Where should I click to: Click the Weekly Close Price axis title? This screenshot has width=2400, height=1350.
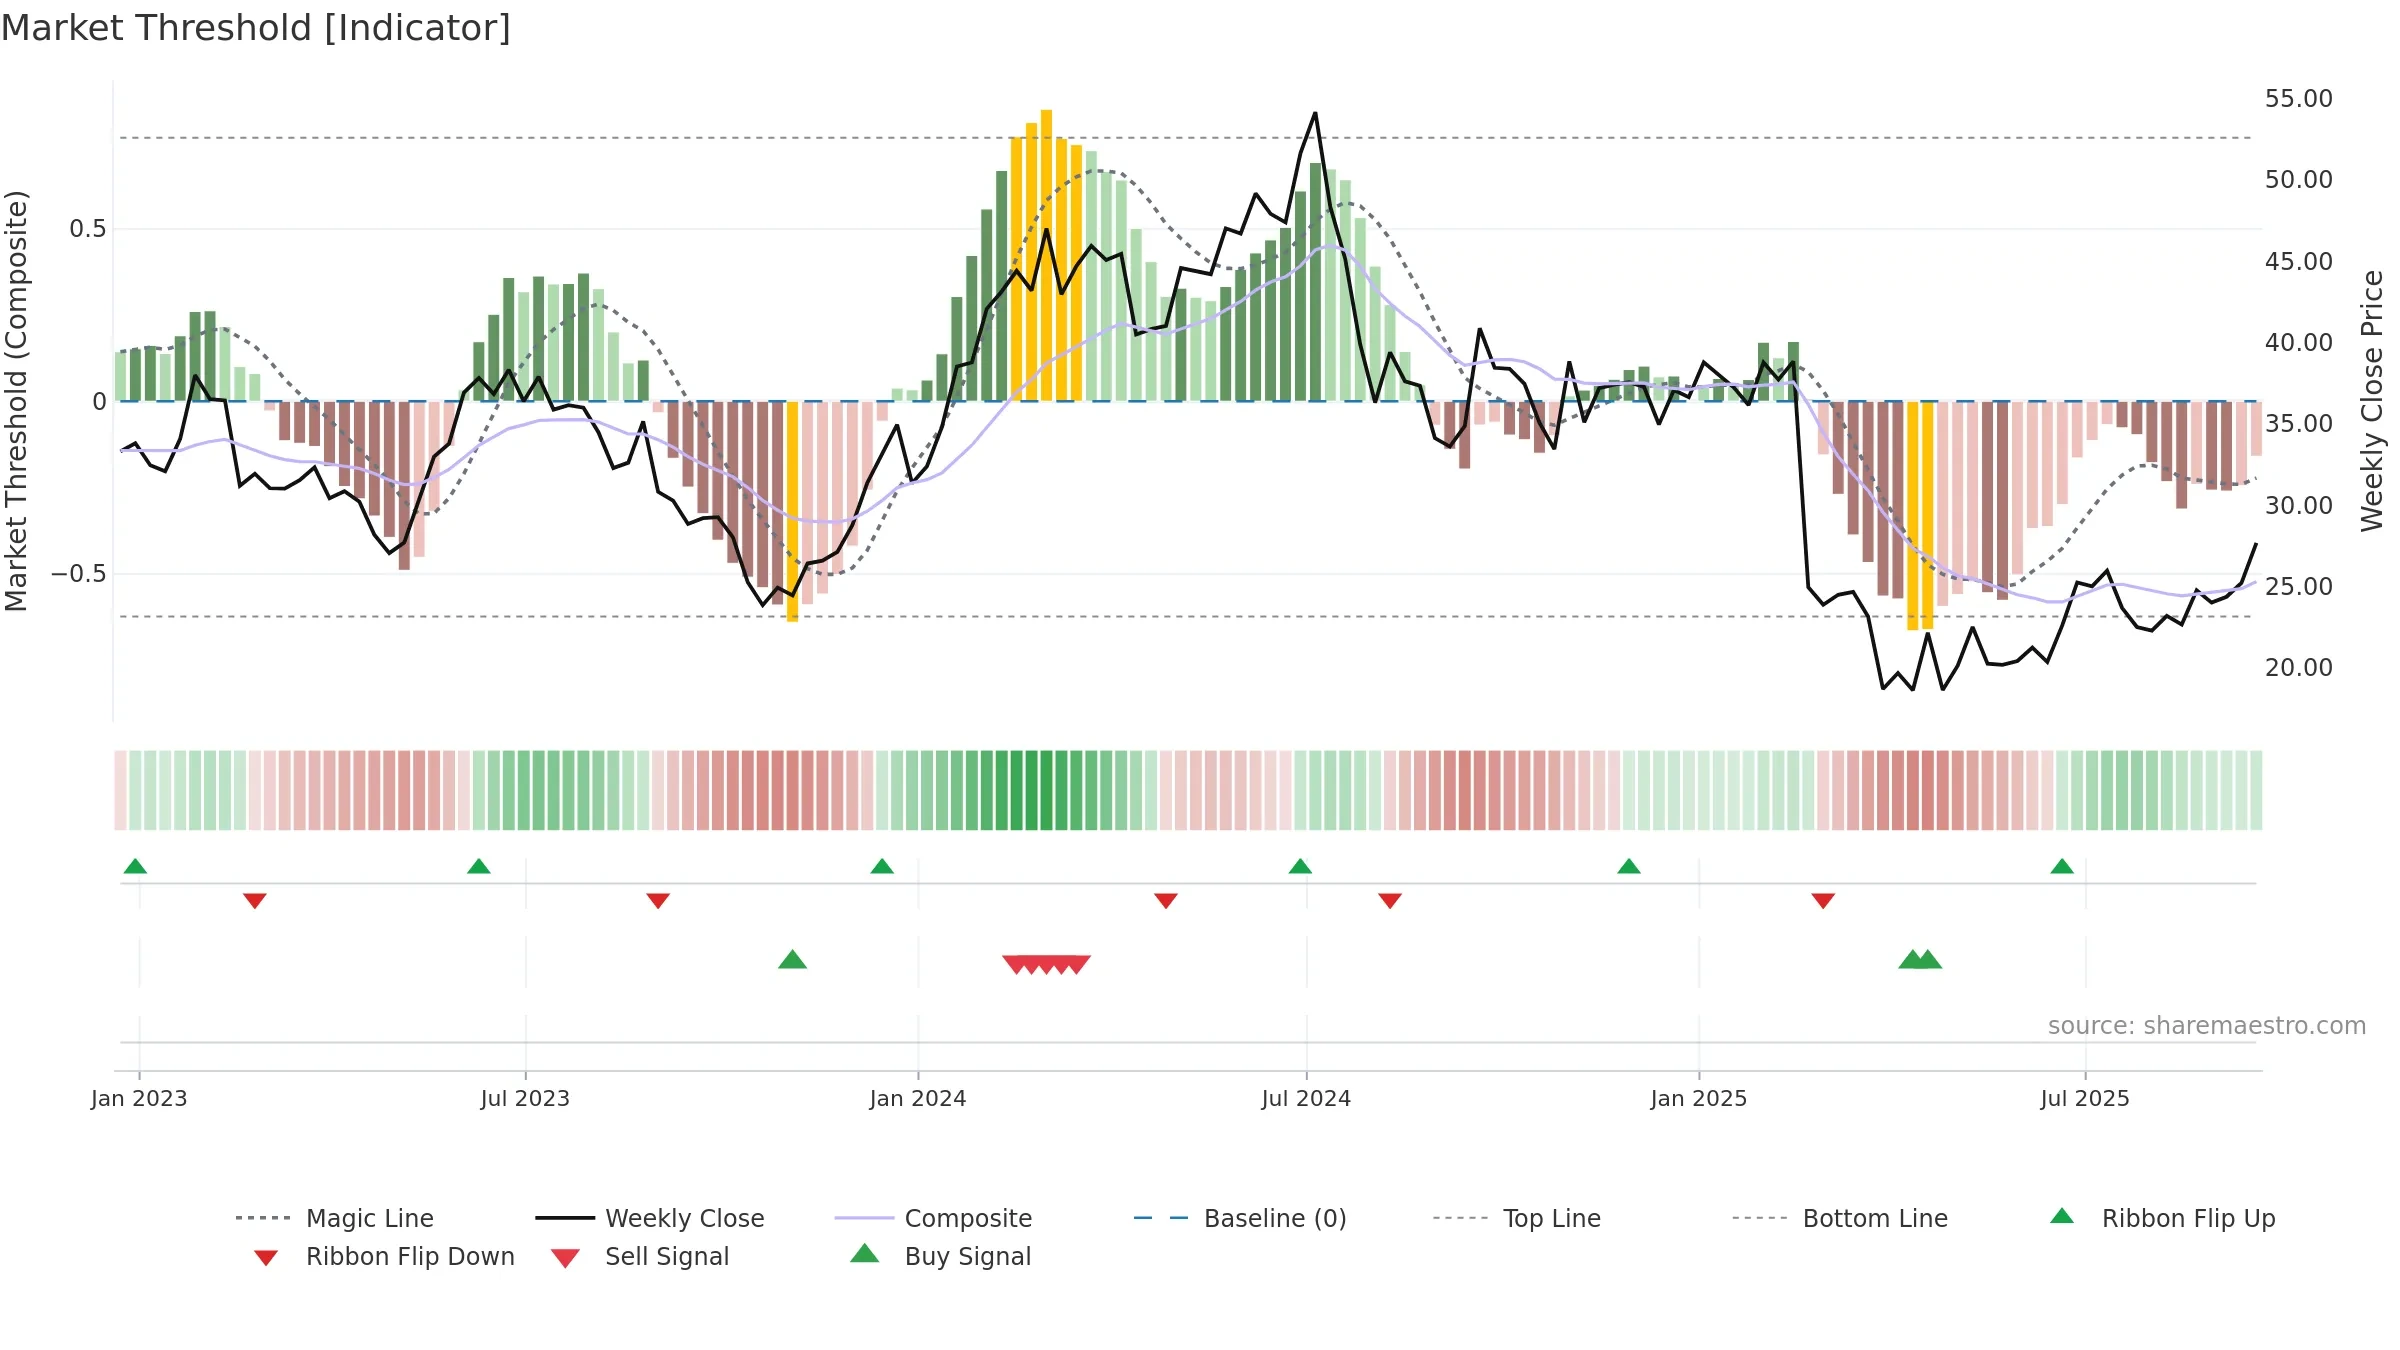2372,401
